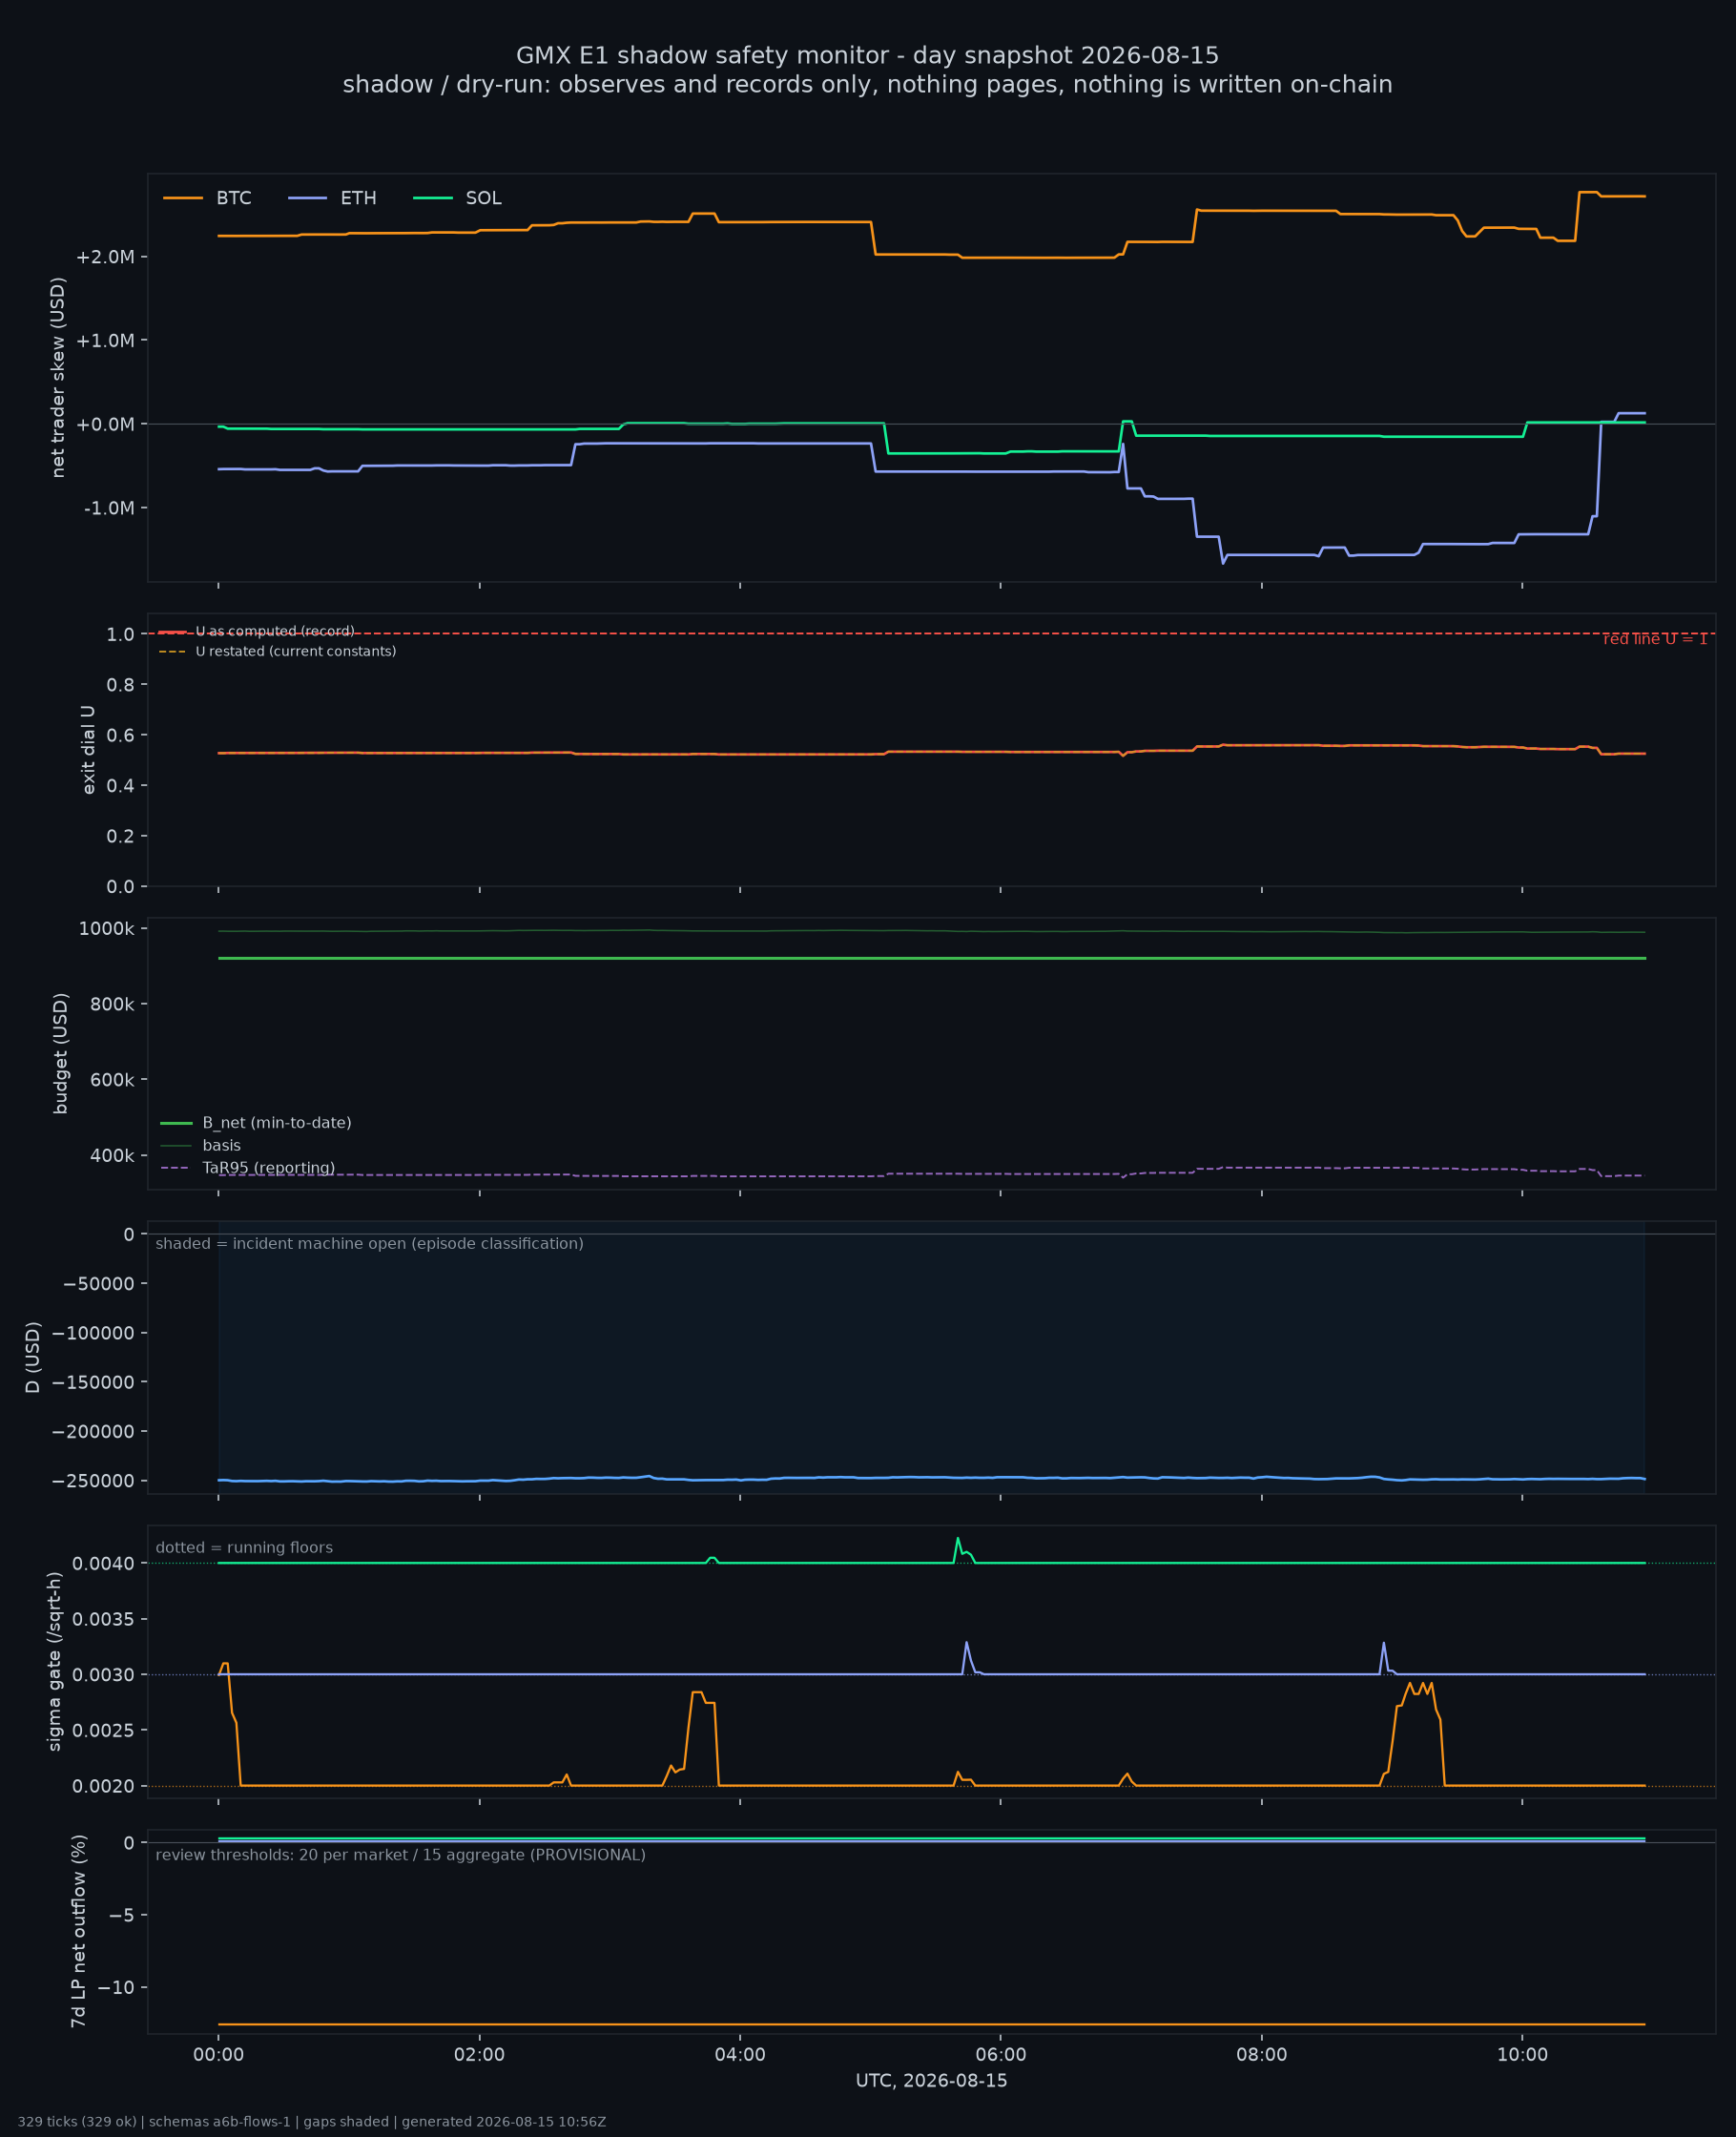Click the green SOL legend line sample
The width and height of the screenshot is (1736, 2137).
click(x=433, y=198)
